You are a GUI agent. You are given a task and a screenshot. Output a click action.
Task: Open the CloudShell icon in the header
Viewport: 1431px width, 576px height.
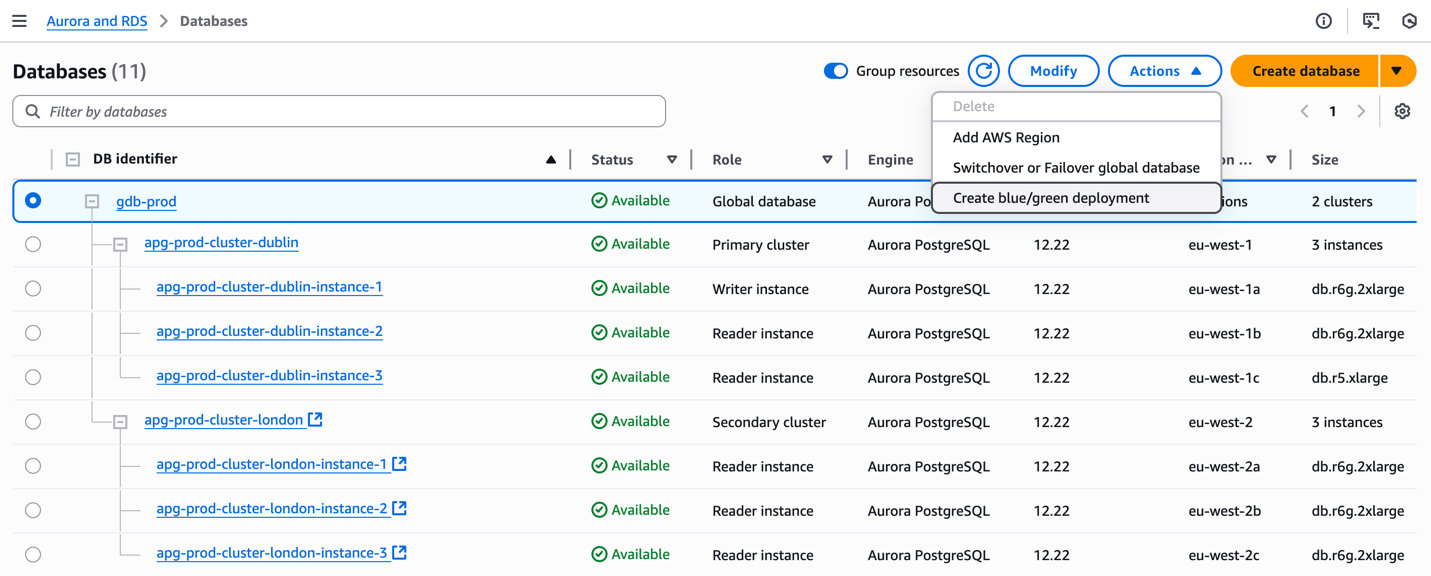coord(1371,21)
